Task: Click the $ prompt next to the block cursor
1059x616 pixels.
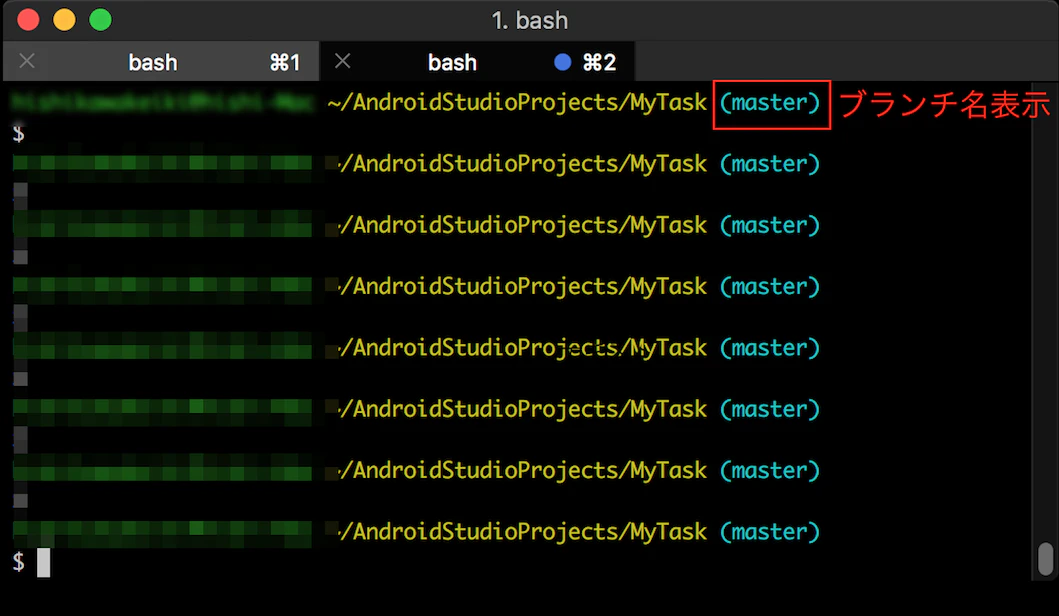Action: click(19, 562)
